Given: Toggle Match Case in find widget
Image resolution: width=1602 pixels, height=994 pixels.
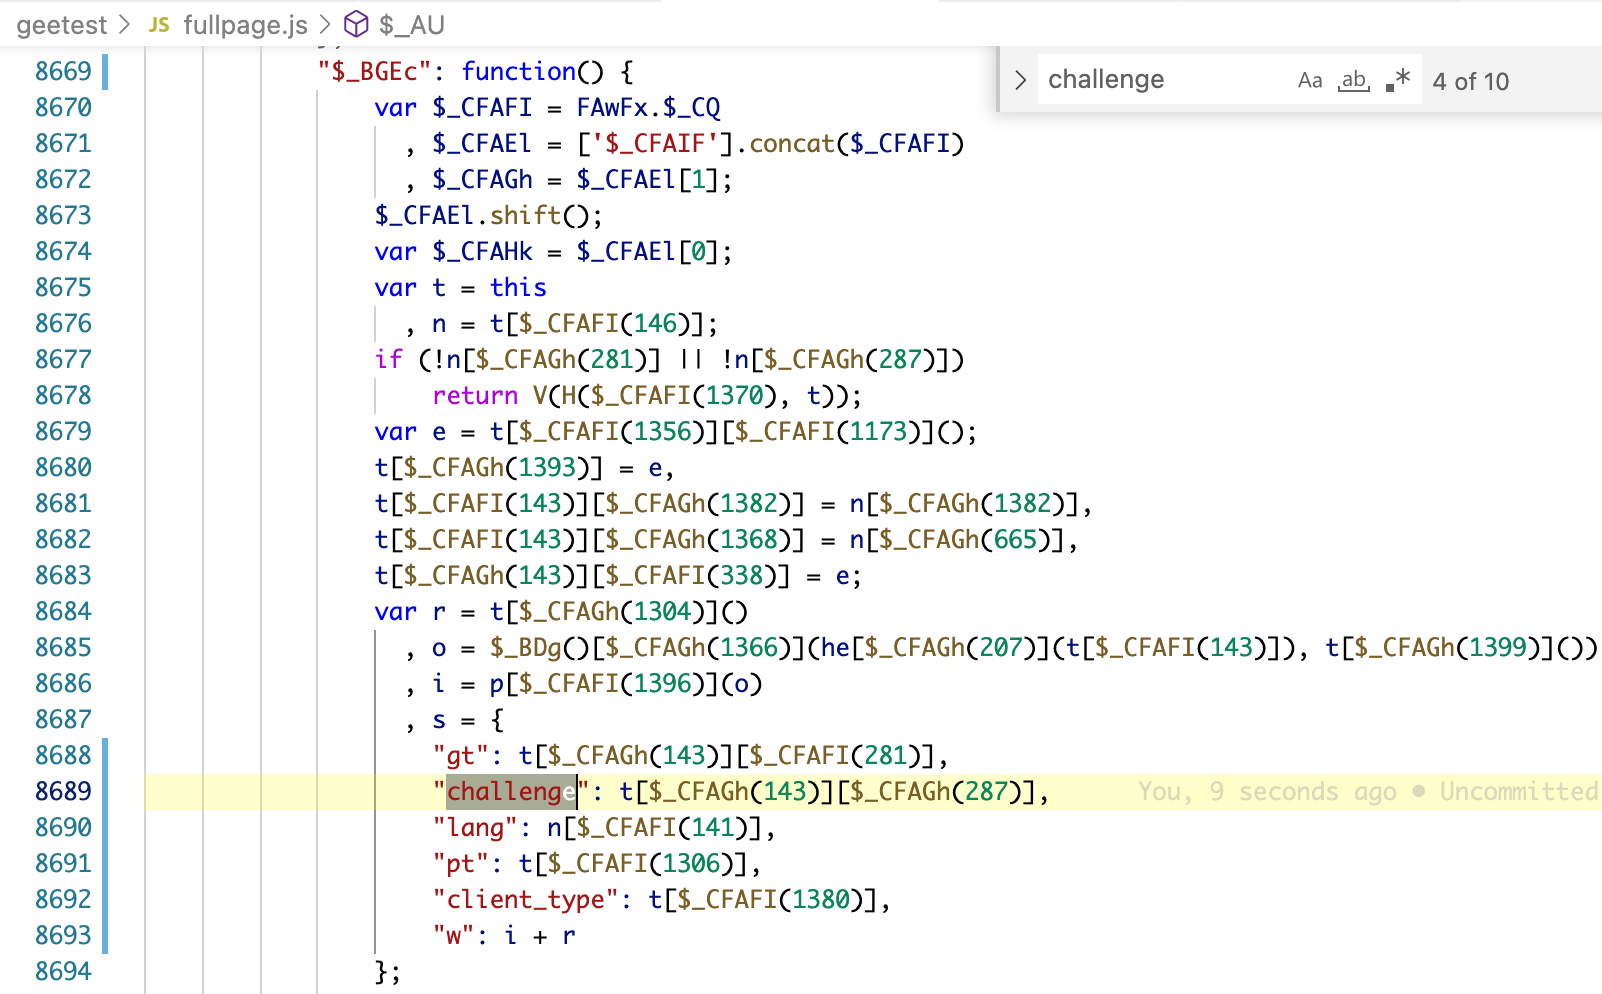Looking at the screenshot, I should pyautogui.click(x=1310, y=80).
